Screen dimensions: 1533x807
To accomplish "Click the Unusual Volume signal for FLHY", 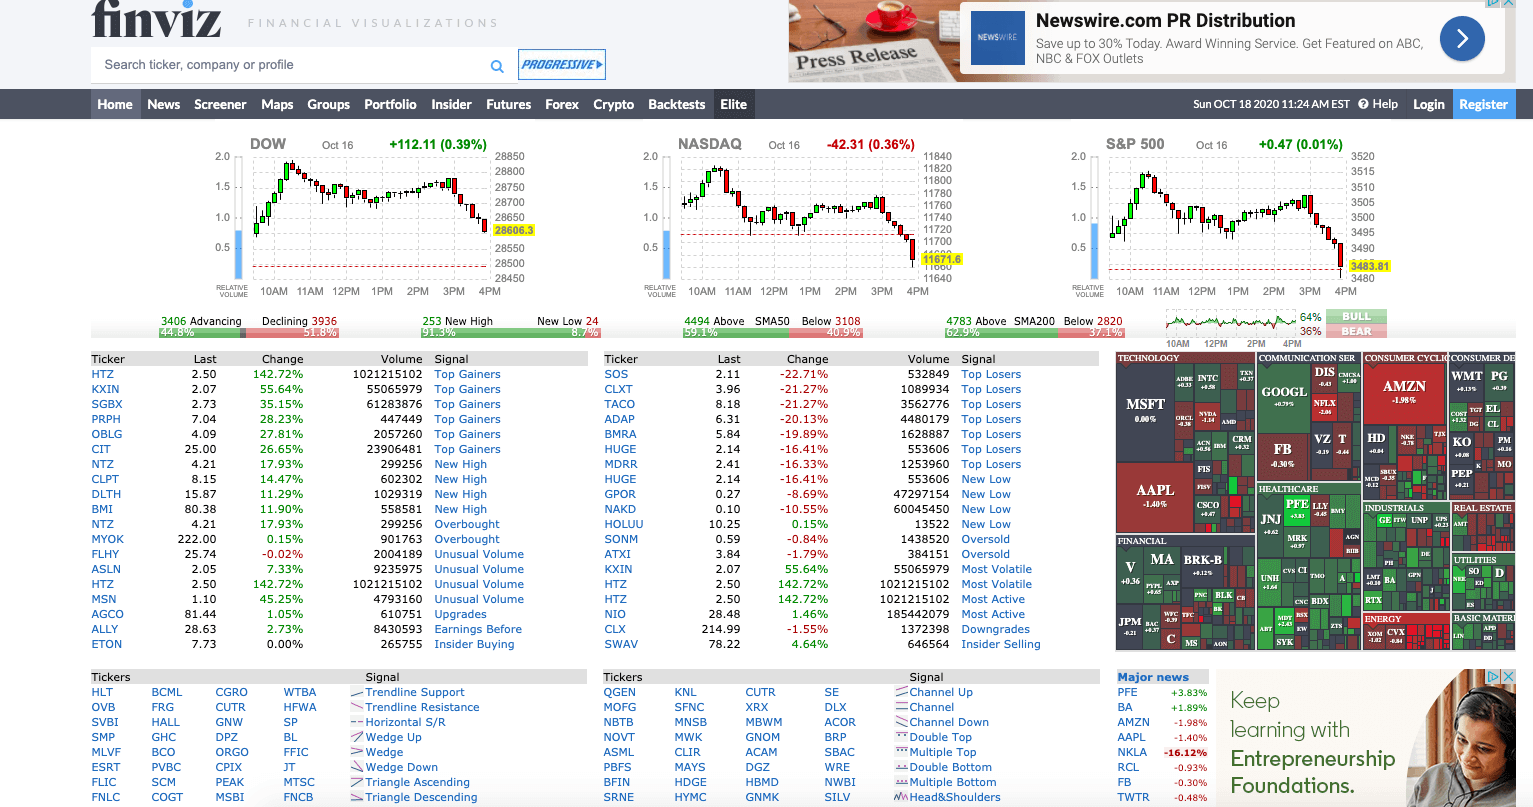I will click(479, 554).
